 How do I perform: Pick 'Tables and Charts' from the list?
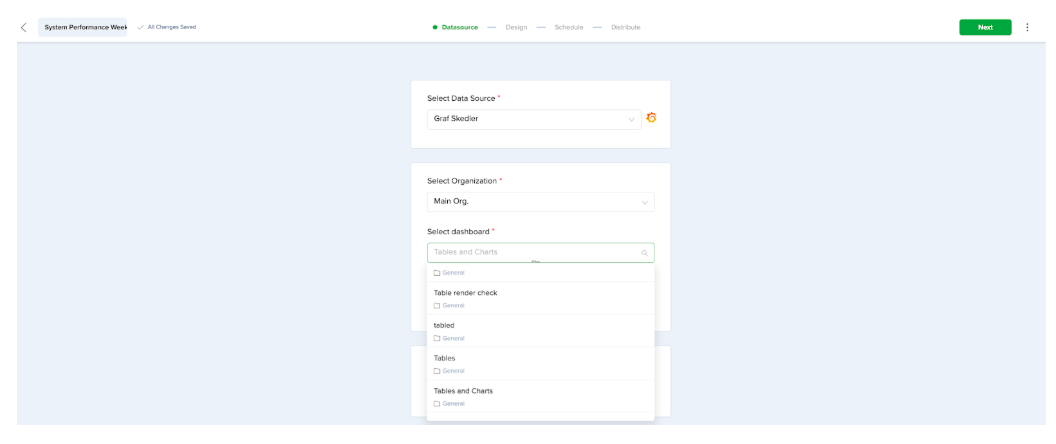pos(463,391)
